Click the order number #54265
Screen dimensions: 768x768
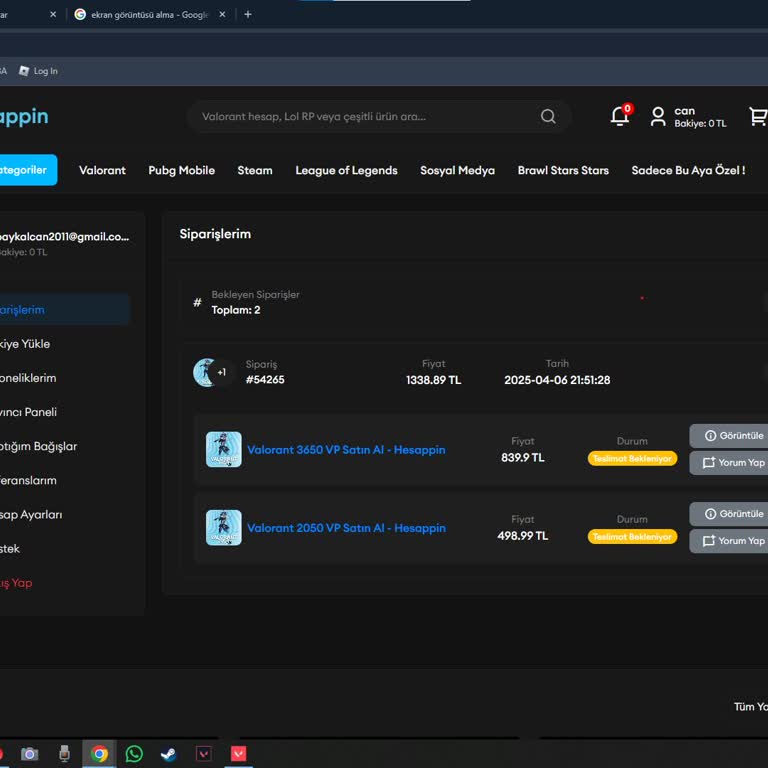point(265,380)
